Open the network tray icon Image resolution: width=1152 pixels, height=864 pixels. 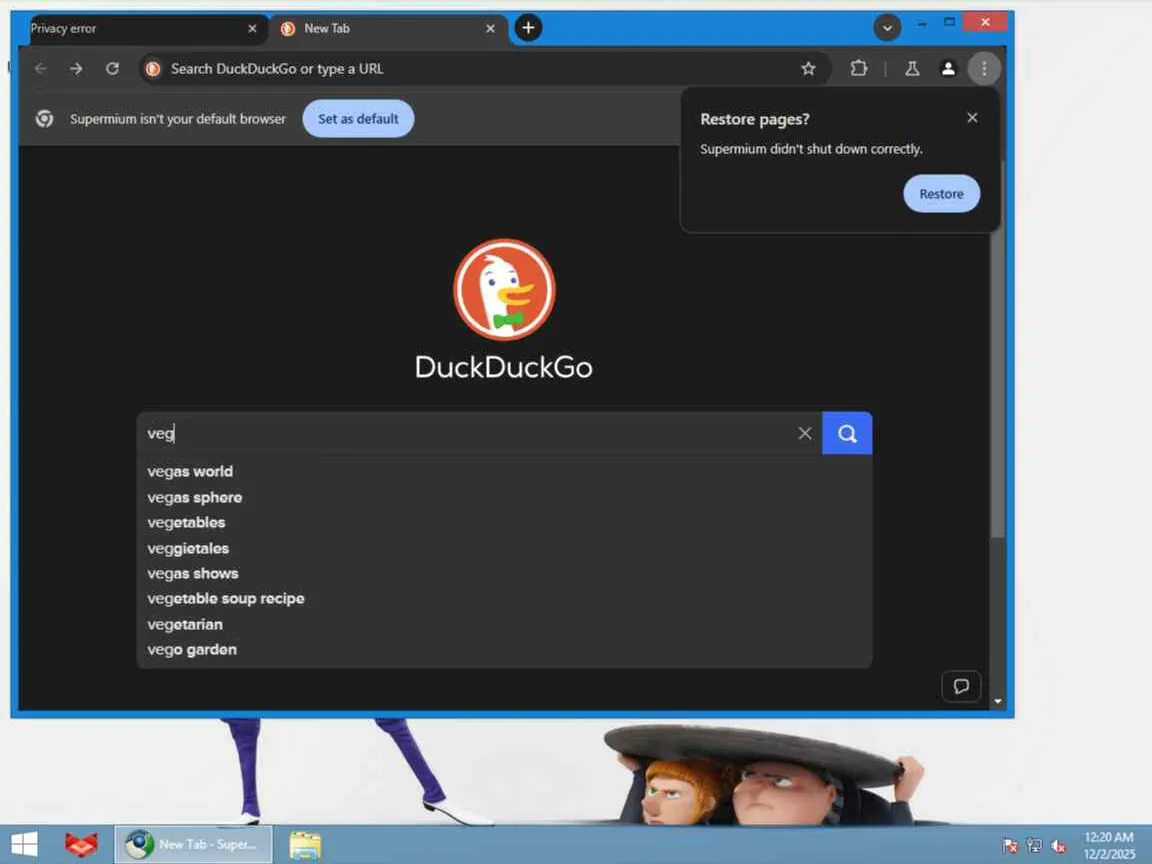coord(1034,846)
